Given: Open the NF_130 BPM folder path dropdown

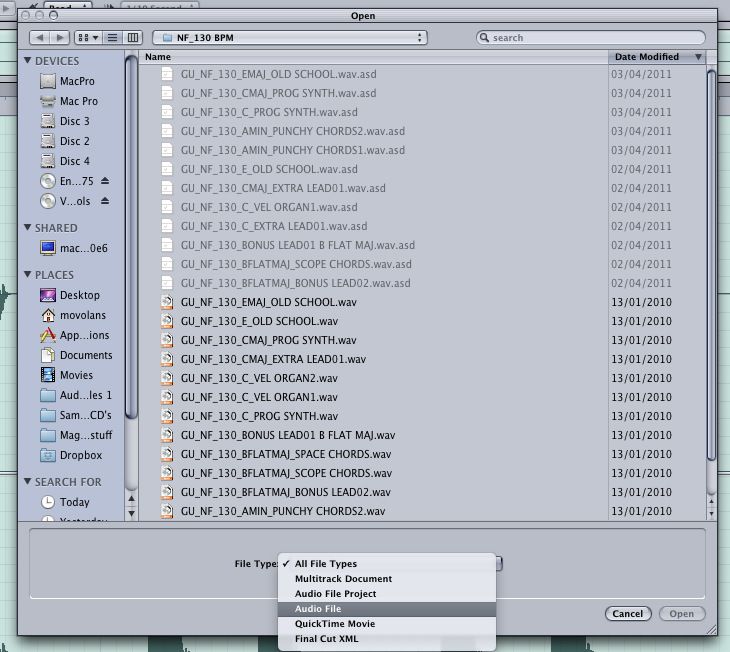Looking at the screenshot, I should click(x=290, y=38).
